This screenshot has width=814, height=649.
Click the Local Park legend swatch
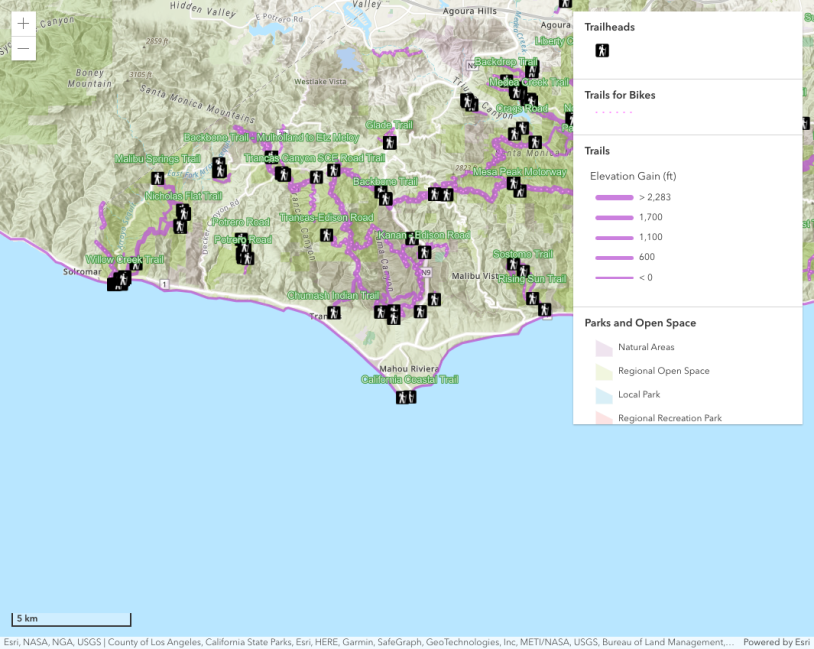(x=603, y=395)
